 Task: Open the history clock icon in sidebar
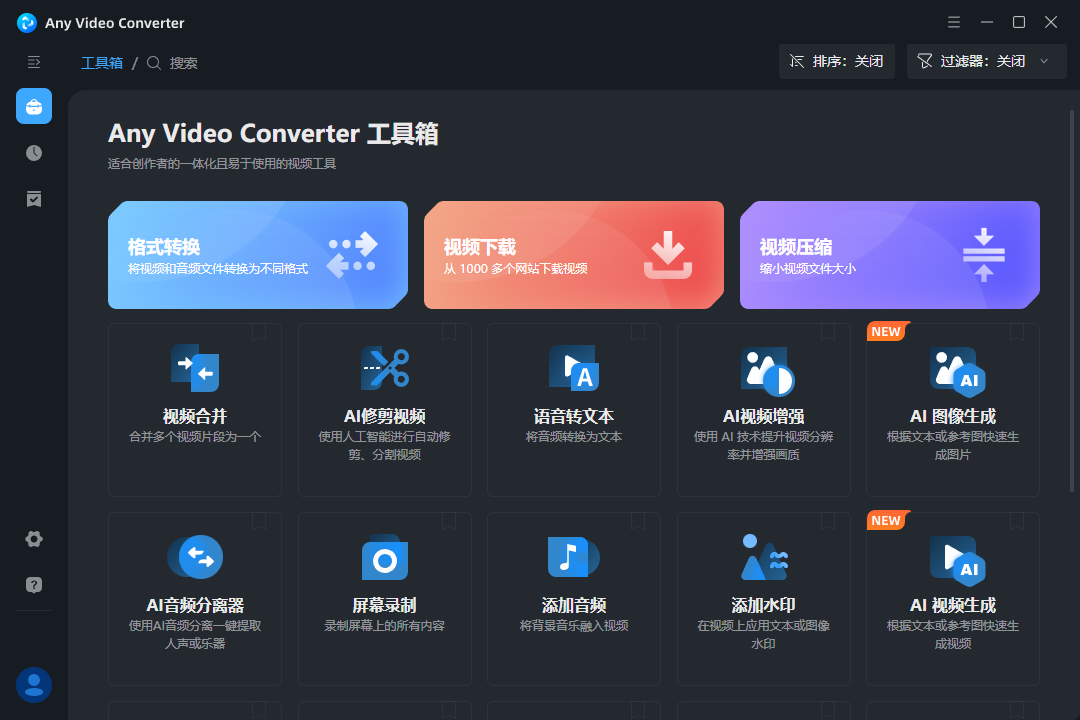34,153
